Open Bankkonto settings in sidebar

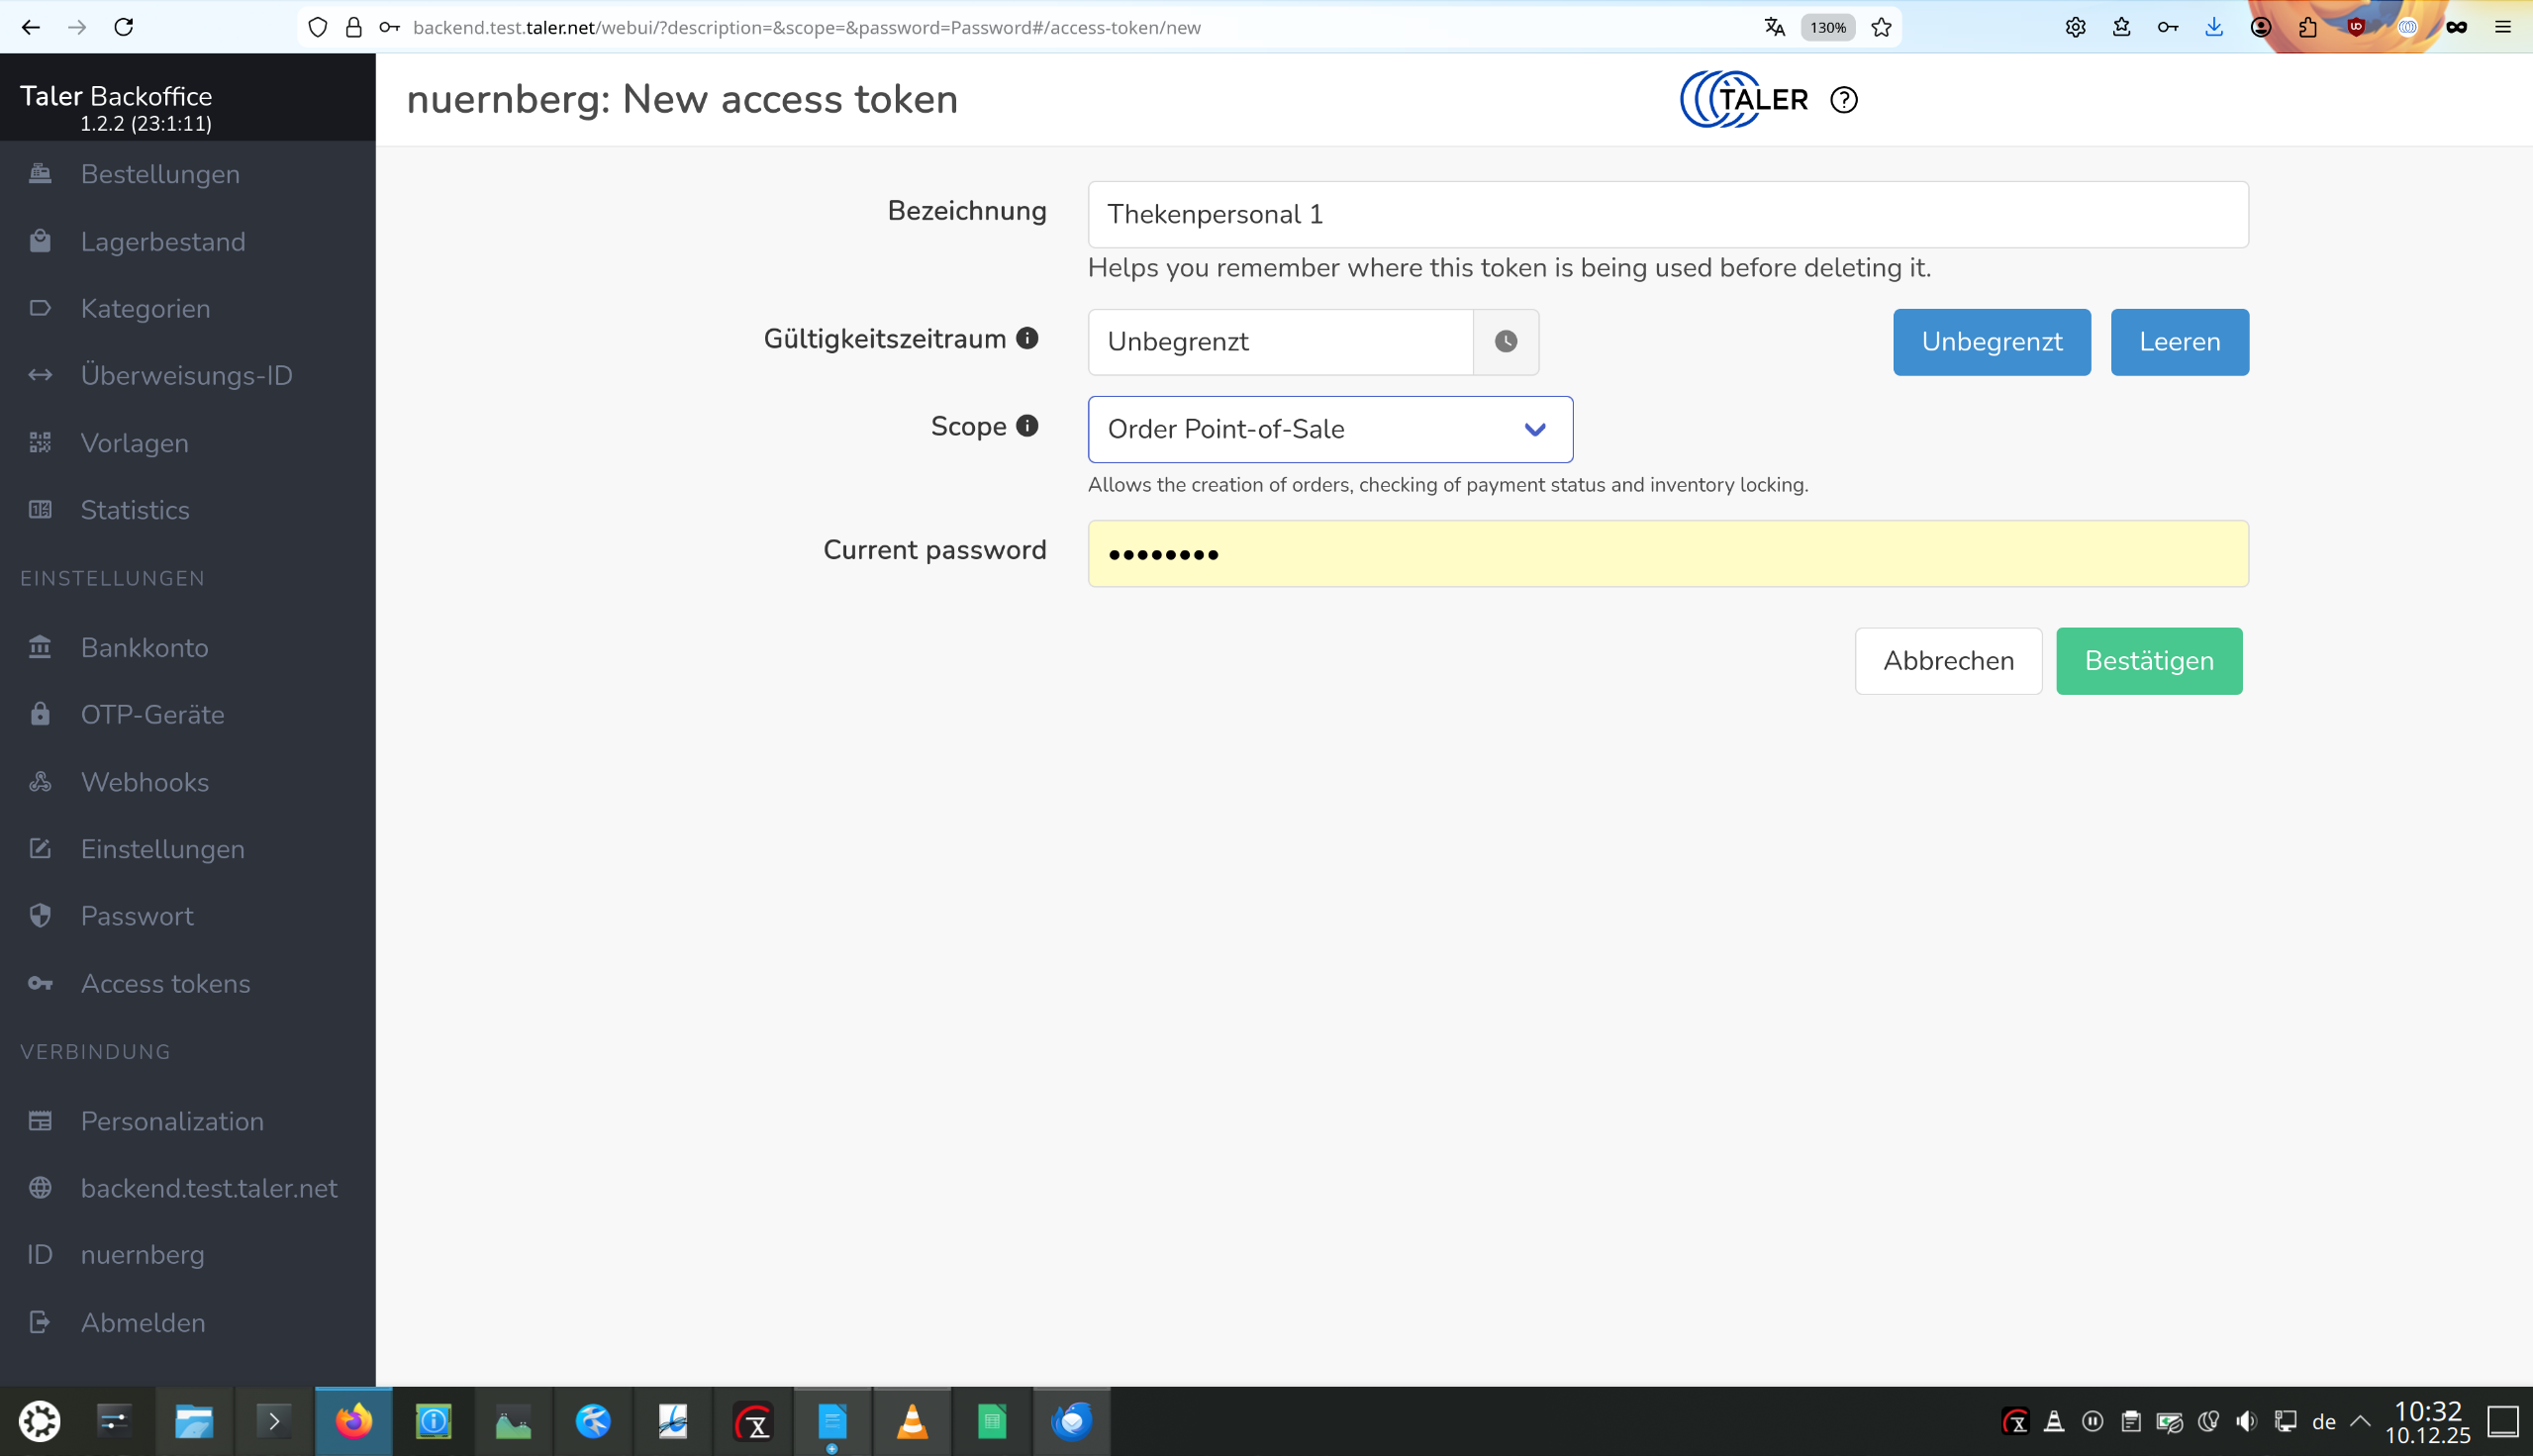(x=145, y=647)
